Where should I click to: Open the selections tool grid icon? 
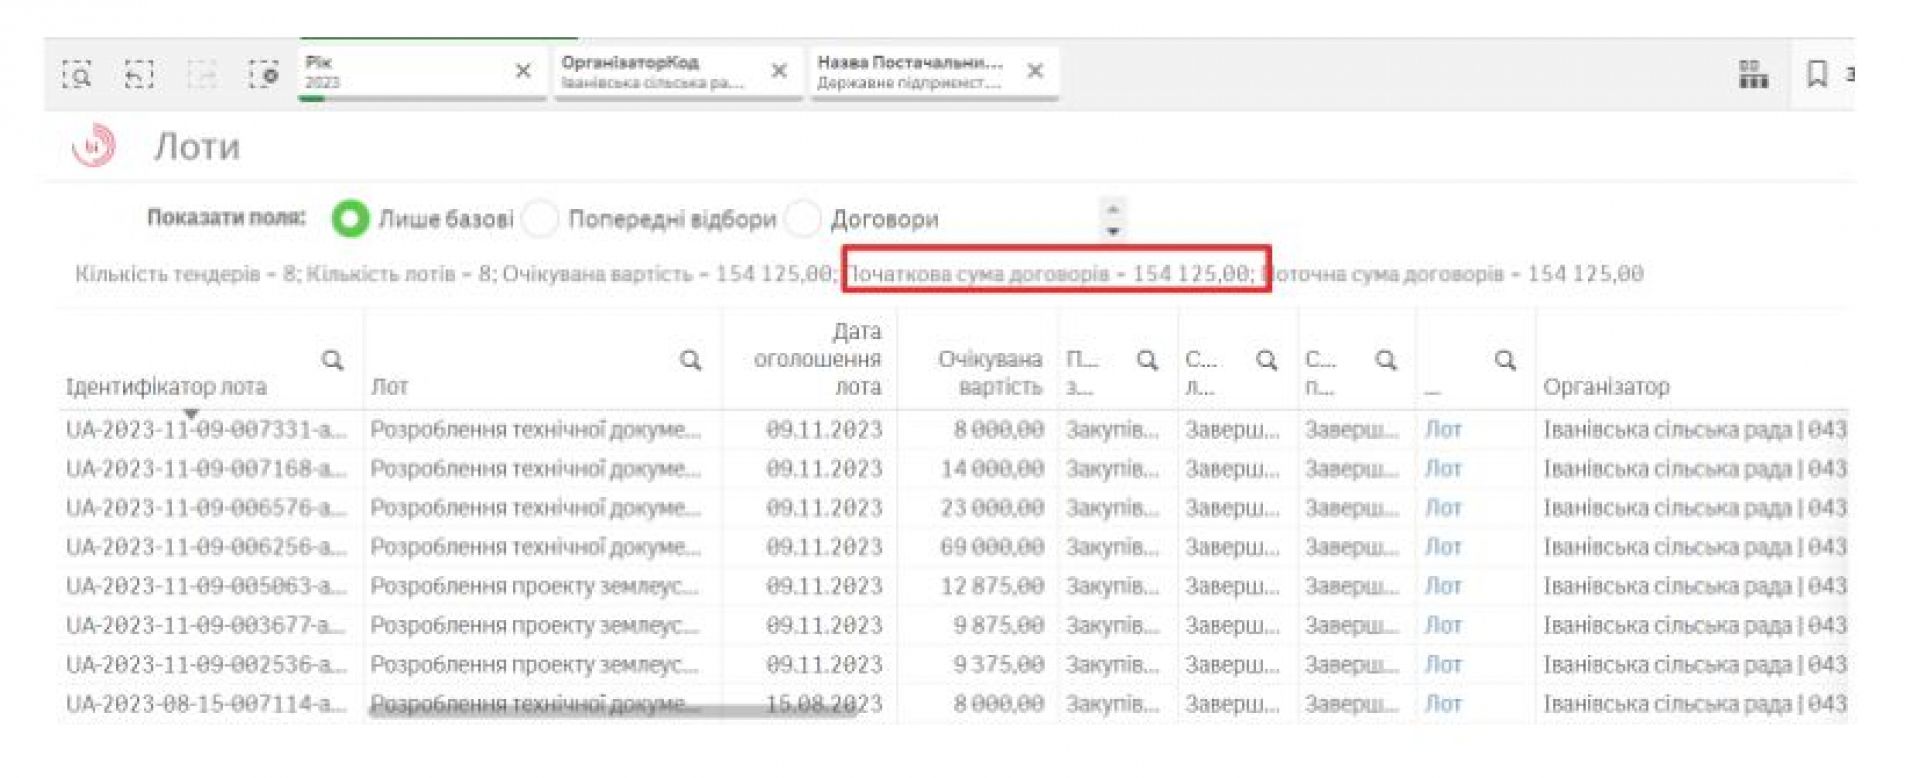(1752, 74)
